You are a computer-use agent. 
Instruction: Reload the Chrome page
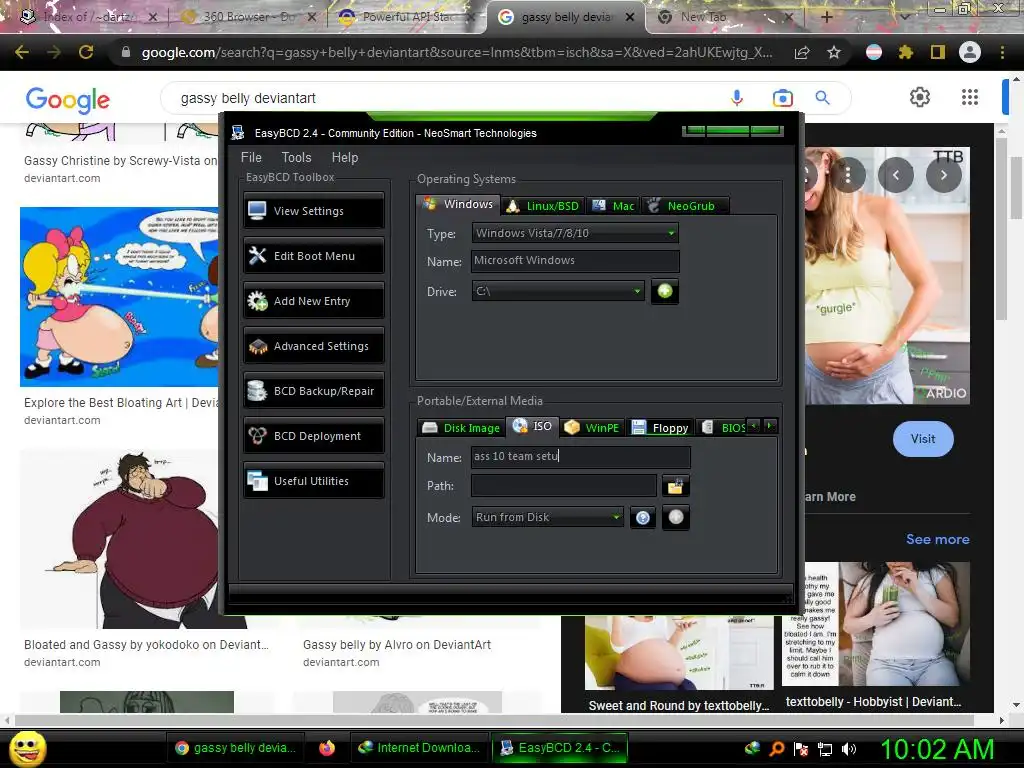pos(86,52)
